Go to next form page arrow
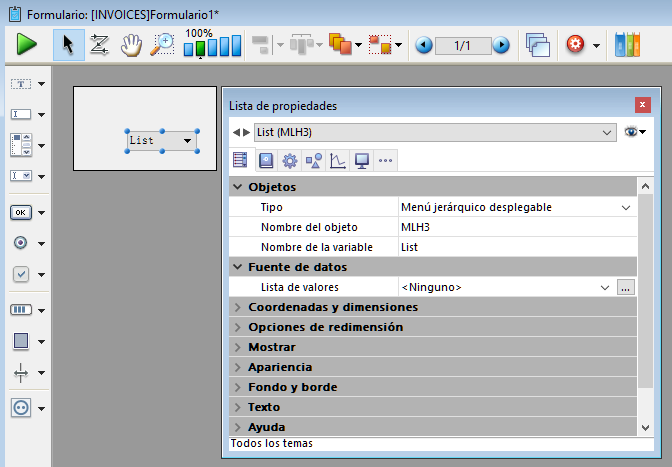 tap(501, 45)
